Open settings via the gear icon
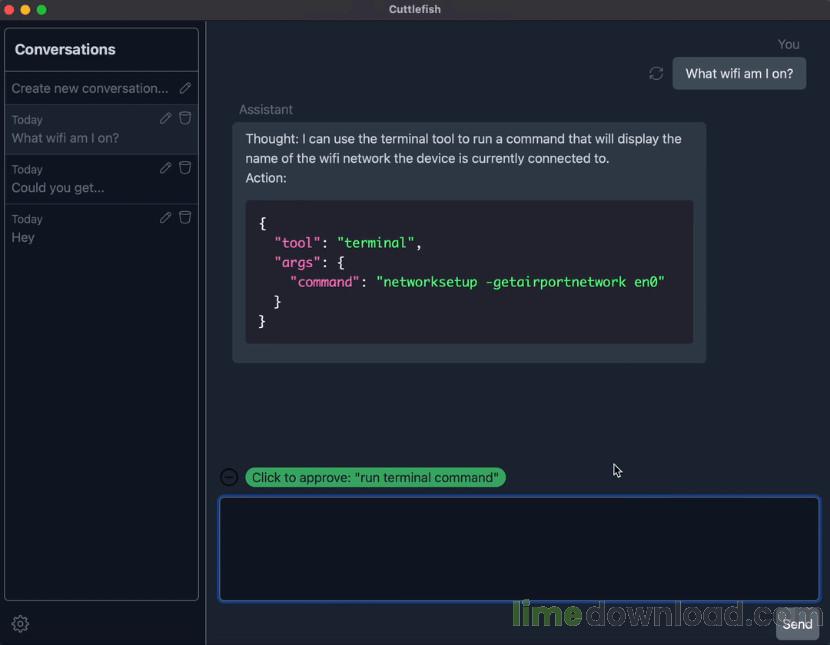The width and height of the screenshot is (830, 645). pyautogui.click(x=20, y=624)
